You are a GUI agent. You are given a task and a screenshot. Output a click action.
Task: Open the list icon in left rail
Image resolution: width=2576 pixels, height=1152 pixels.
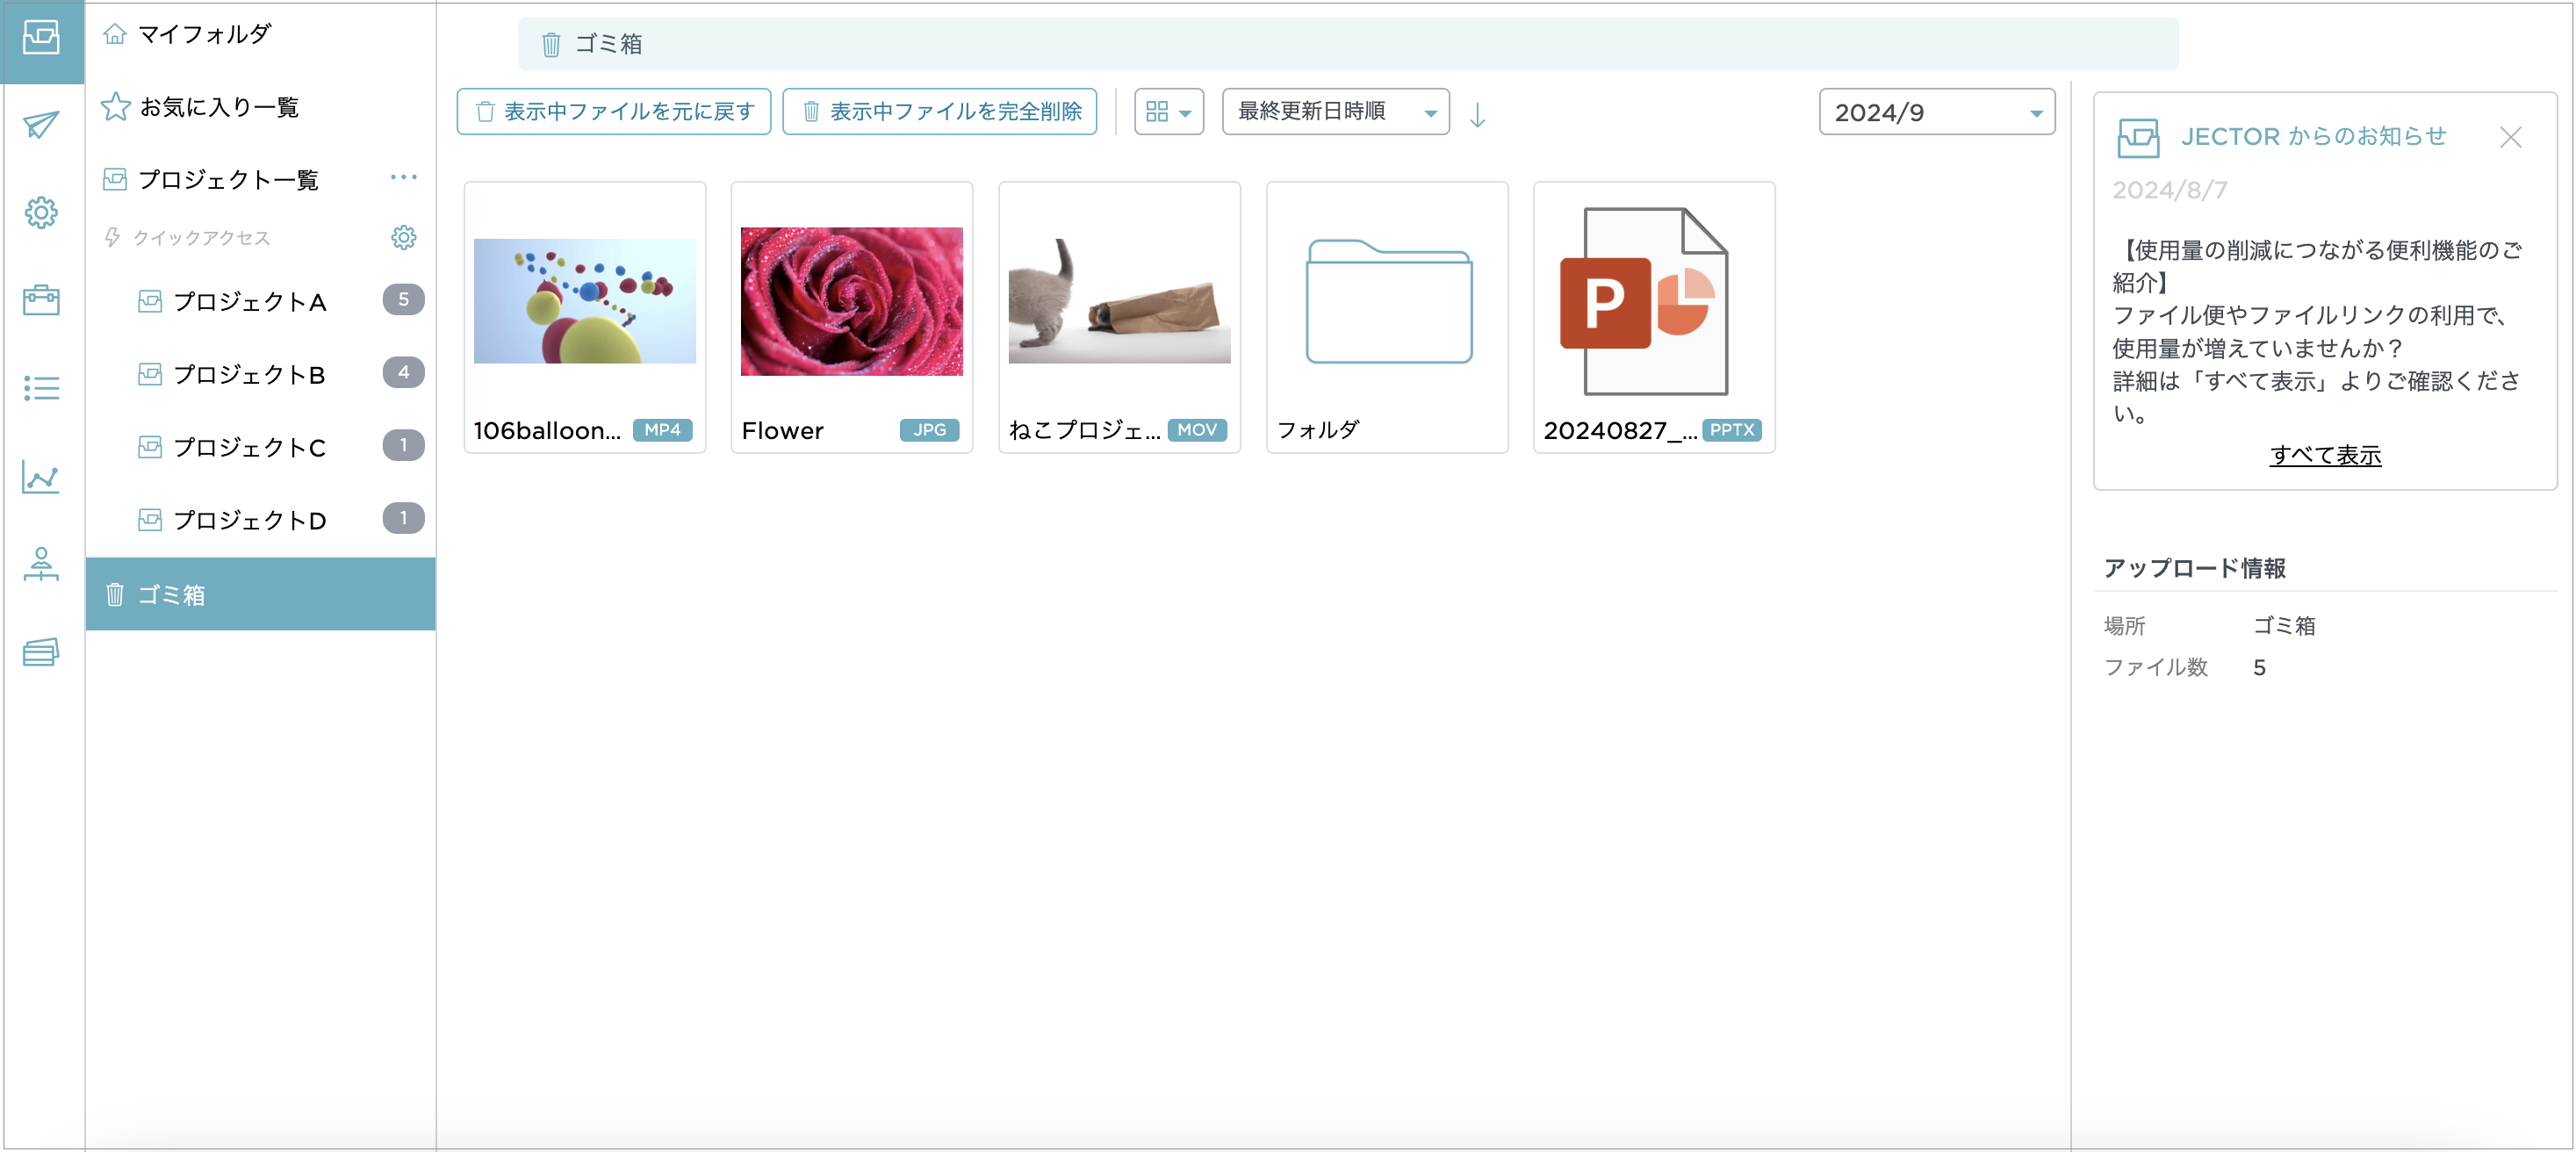[x=41, y=388]
